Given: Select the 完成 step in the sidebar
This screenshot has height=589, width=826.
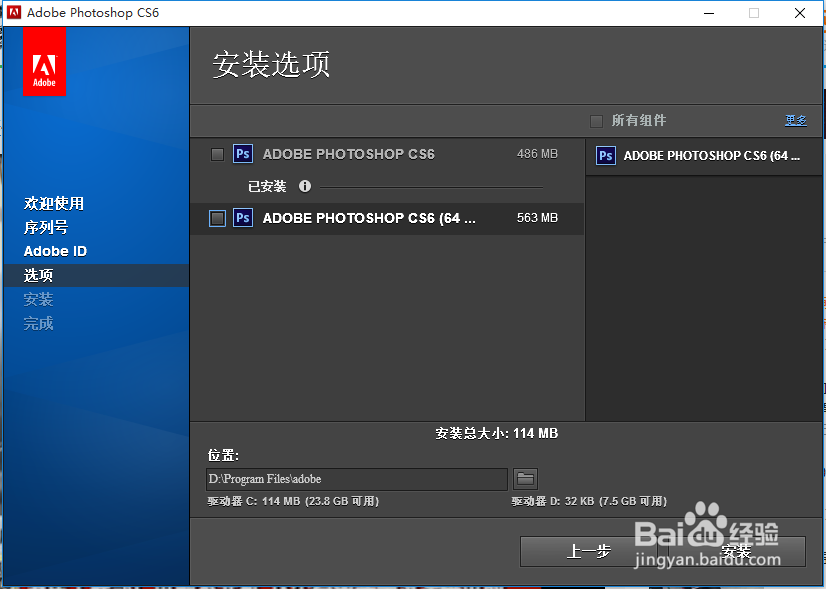Looking at the screenshot, I should pyautogui.click(x=38, y=323).
